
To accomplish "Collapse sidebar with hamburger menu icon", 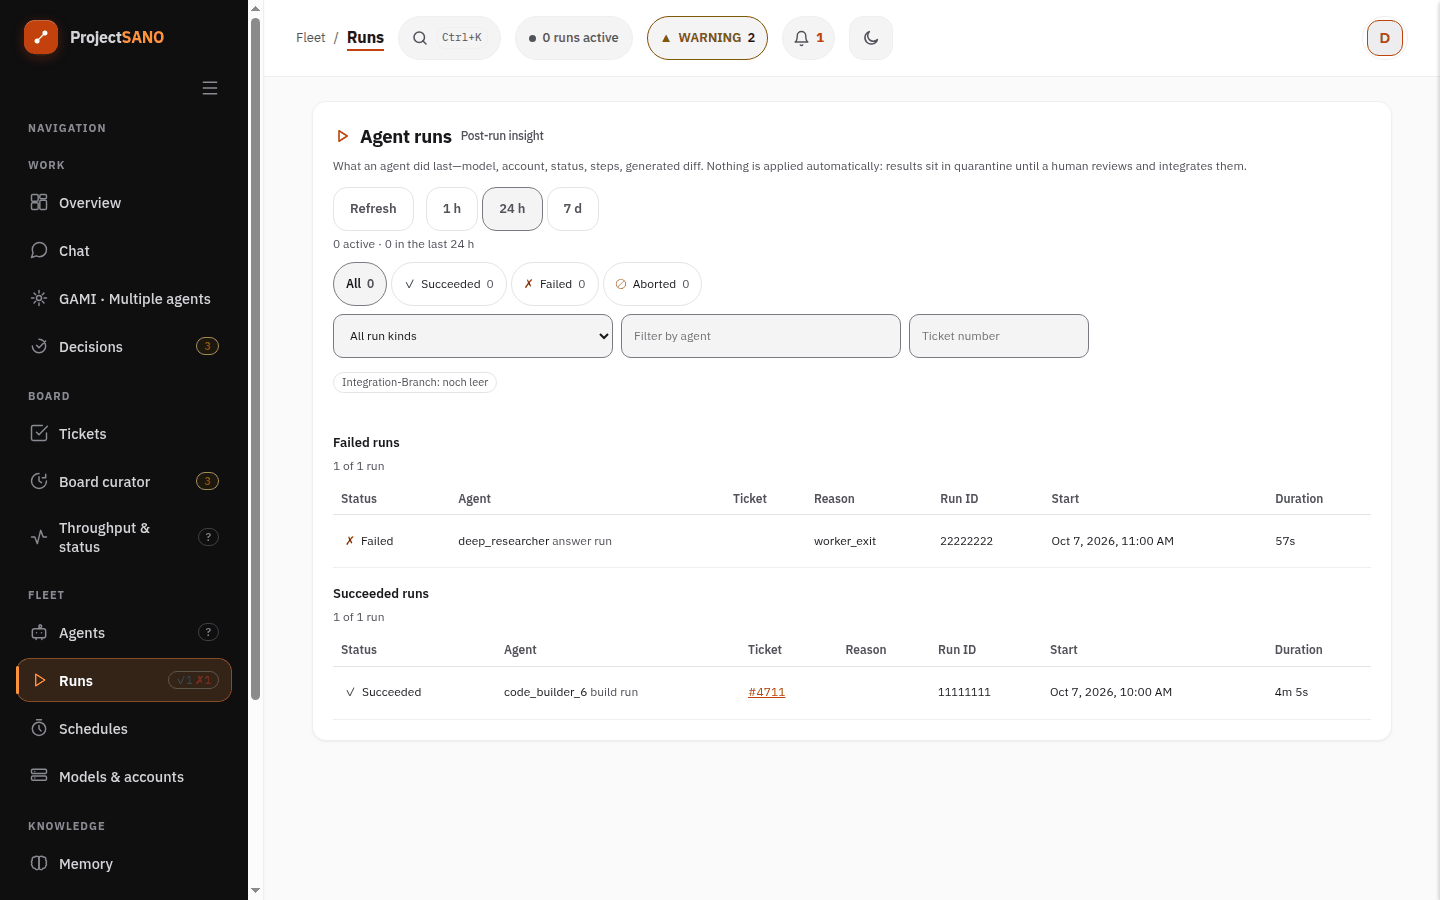I will (210, 88).
